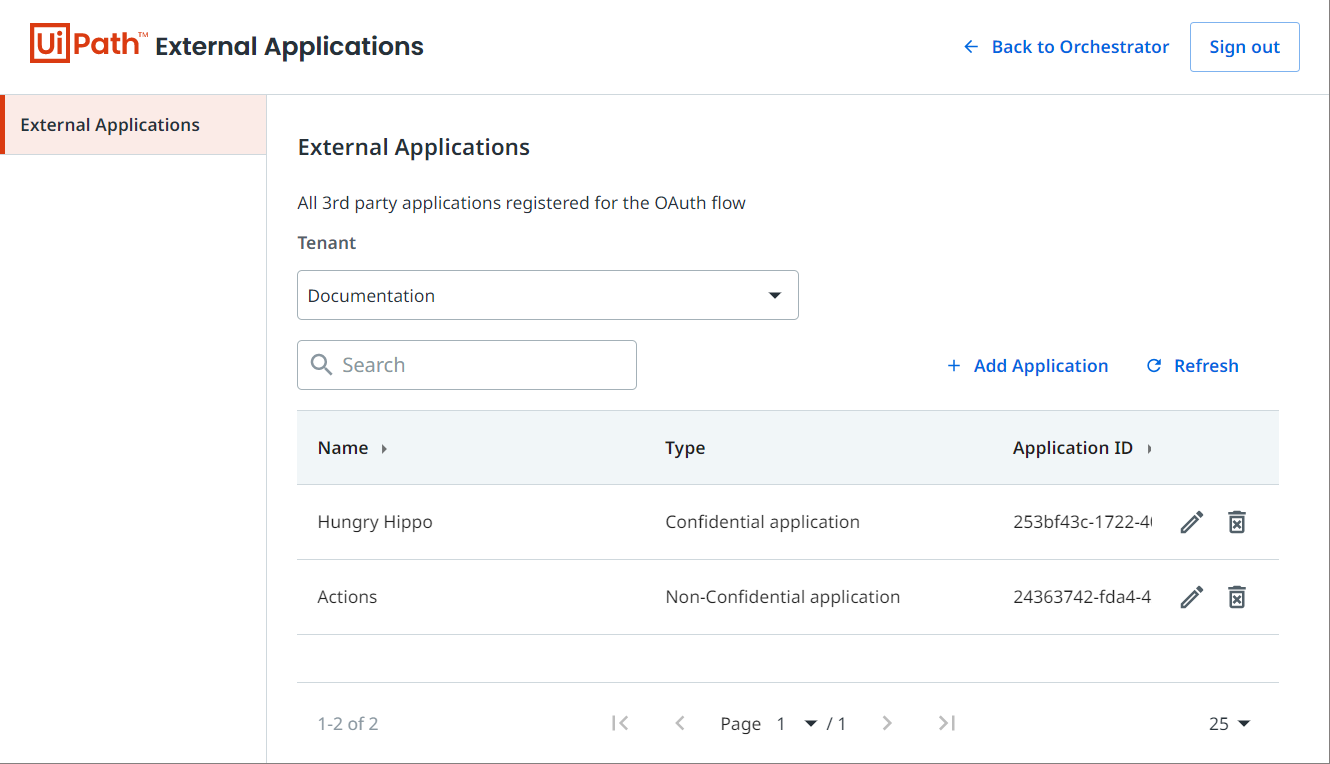Image resolution: width=1330 pixels, height=764 pixels.
Task: Go to next page arrow
Action: (x=887, y=723)
